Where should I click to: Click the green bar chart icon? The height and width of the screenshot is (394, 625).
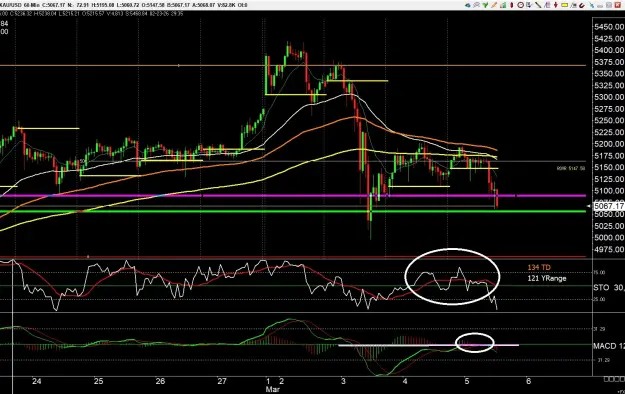pos(503,5)
